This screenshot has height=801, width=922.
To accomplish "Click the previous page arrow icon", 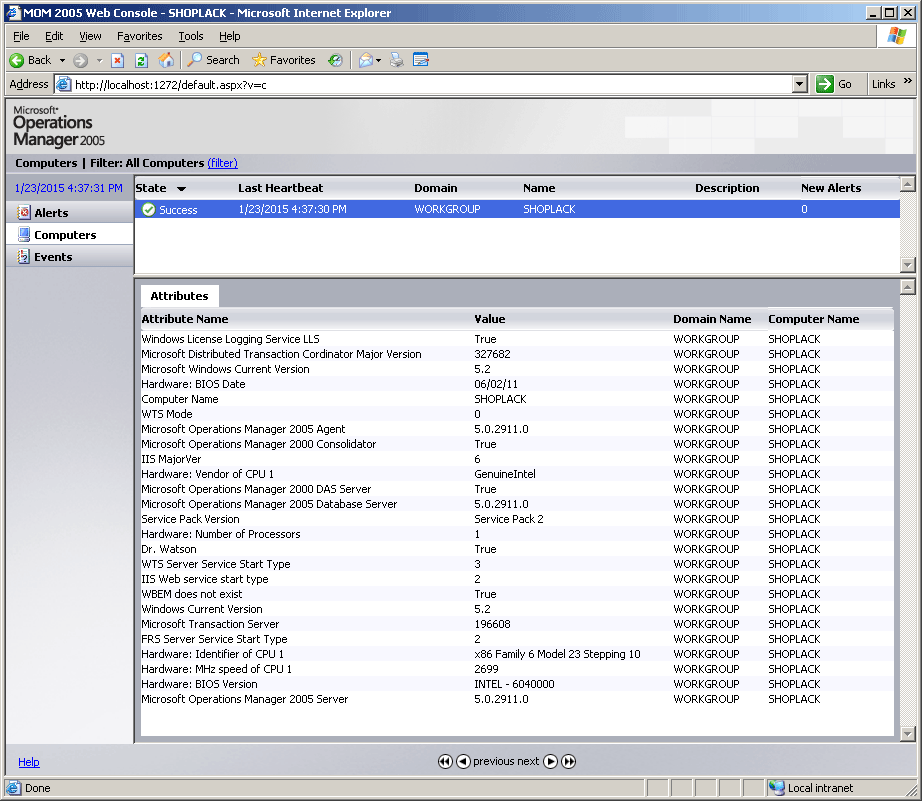I will (463, 762).
